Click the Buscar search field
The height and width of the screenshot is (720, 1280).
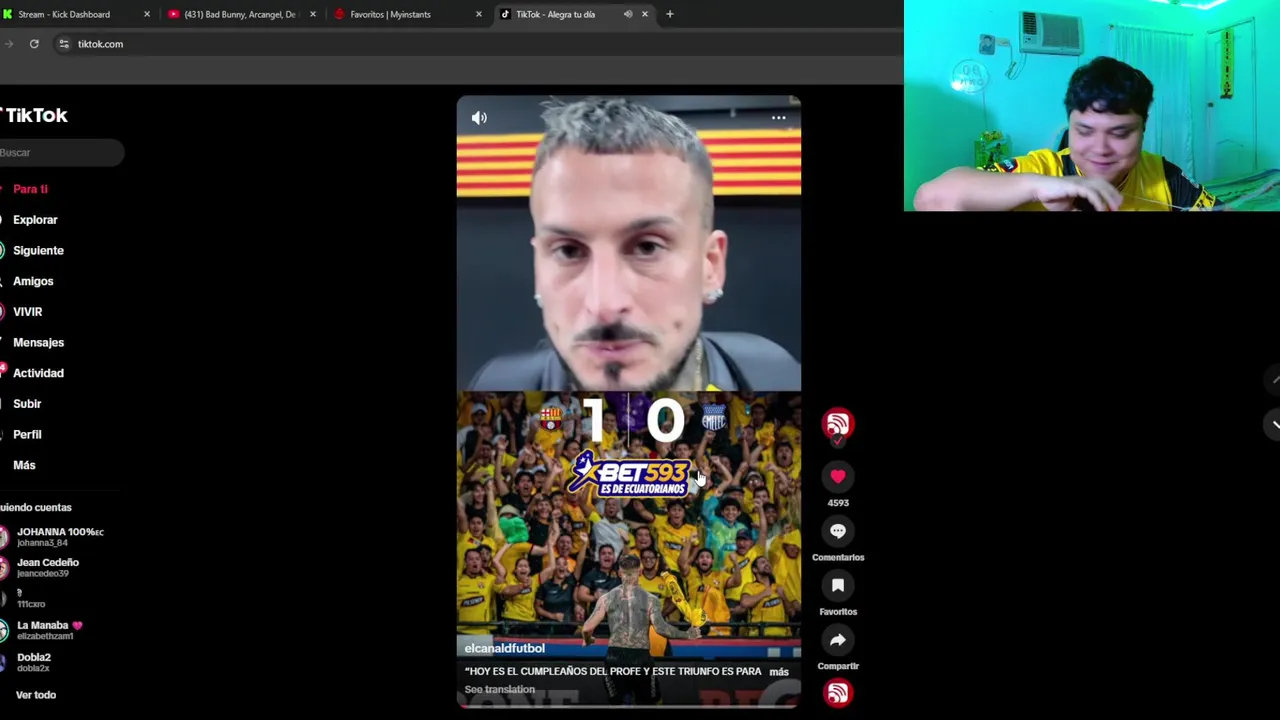(x=60, y=153)
